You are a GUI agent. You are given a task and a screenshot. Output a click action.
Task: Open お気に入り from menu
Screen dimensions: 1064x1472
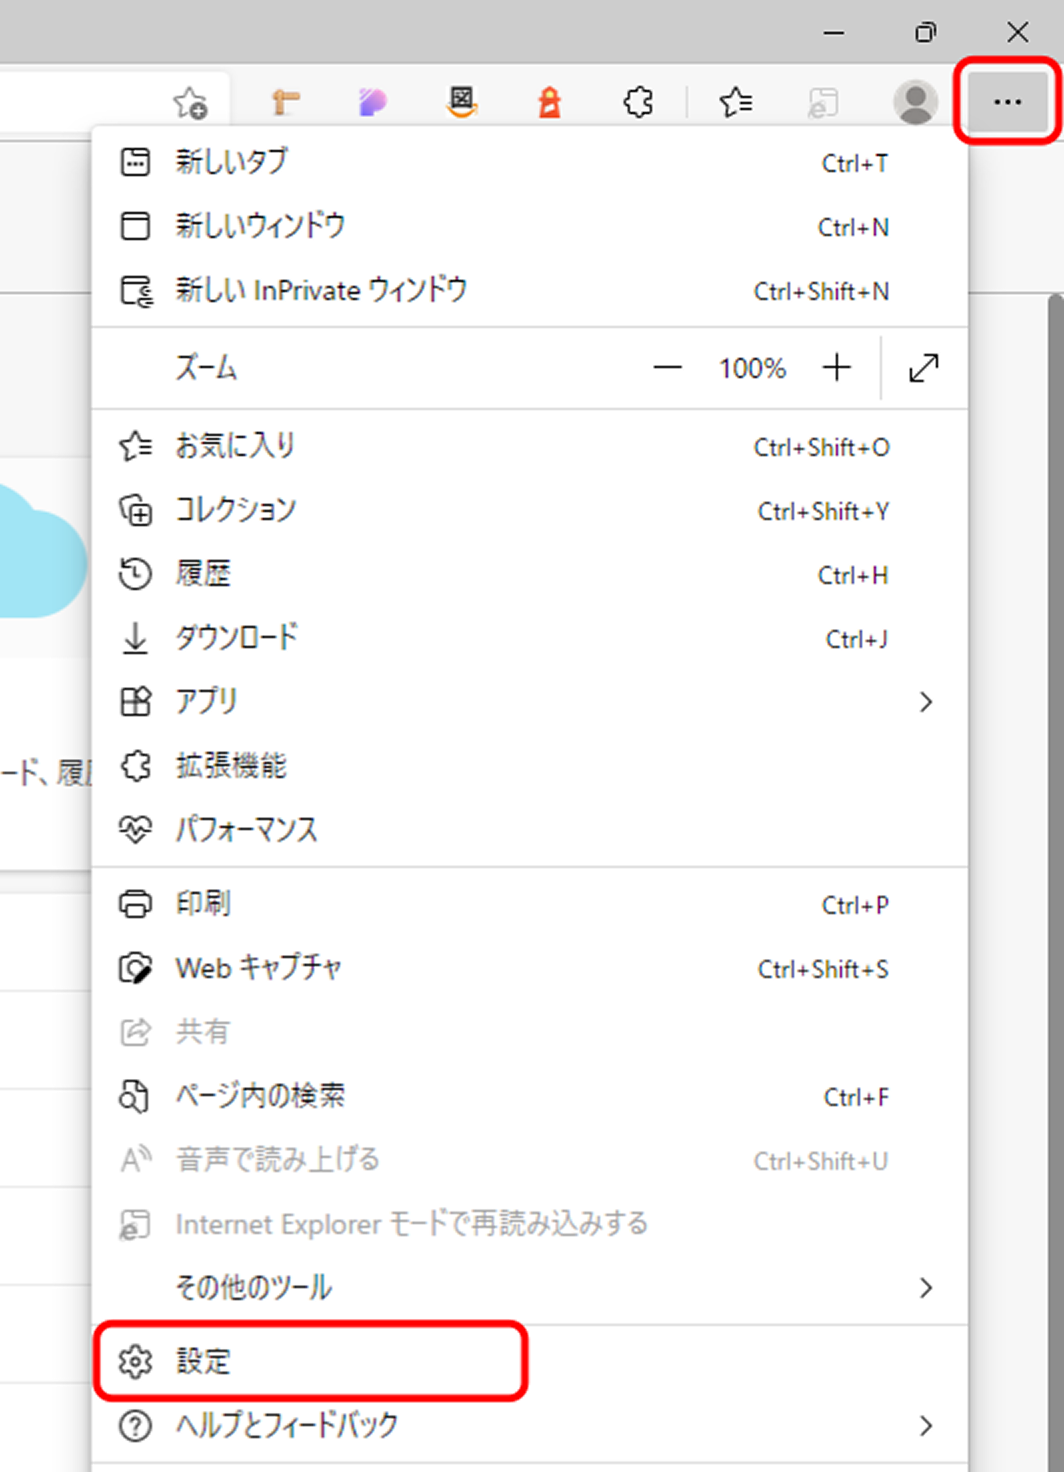coord(530,446)
